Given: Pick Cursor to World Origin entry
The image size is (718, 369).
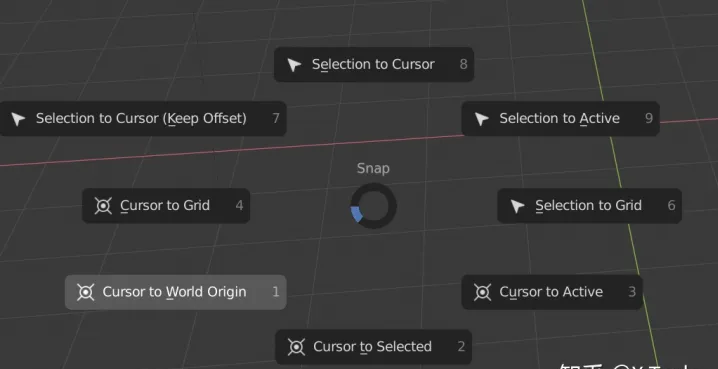Looking at the screenshot, I should 176,292.
